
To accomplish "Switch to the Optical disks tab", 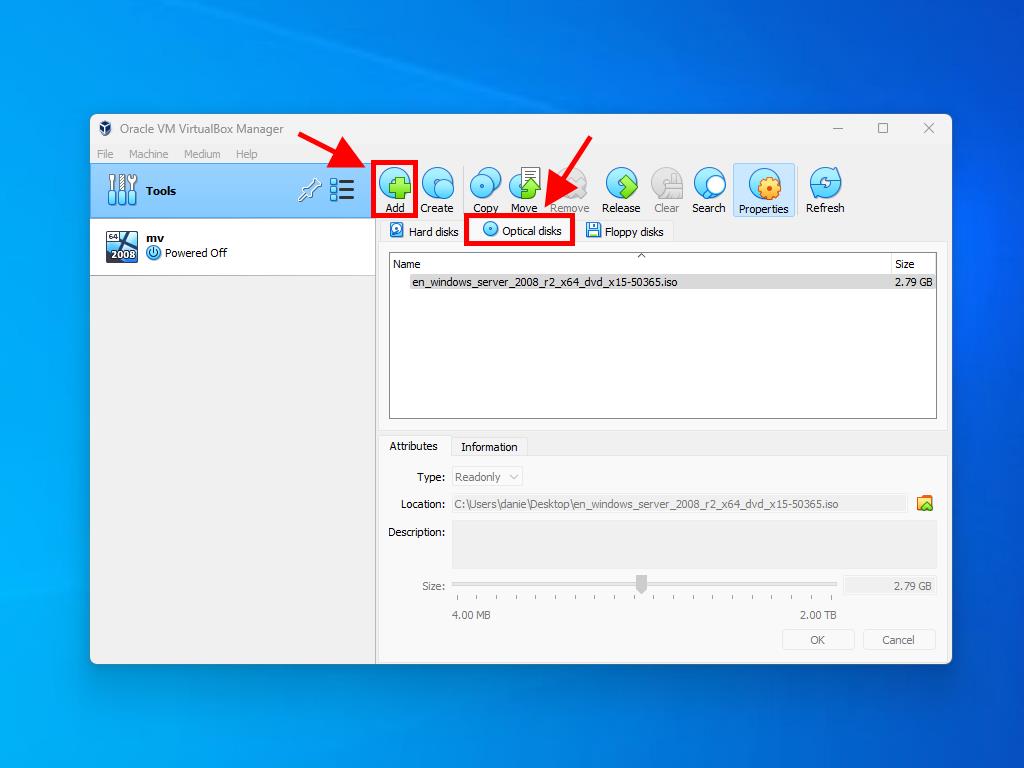I will tap(520, 231).
